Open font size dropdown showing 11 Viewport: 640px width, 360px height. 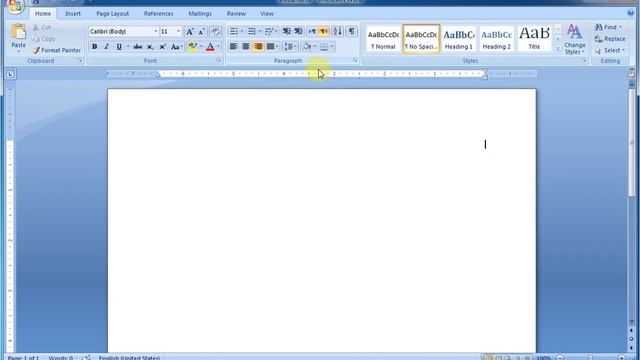click(x=178, y=31)
